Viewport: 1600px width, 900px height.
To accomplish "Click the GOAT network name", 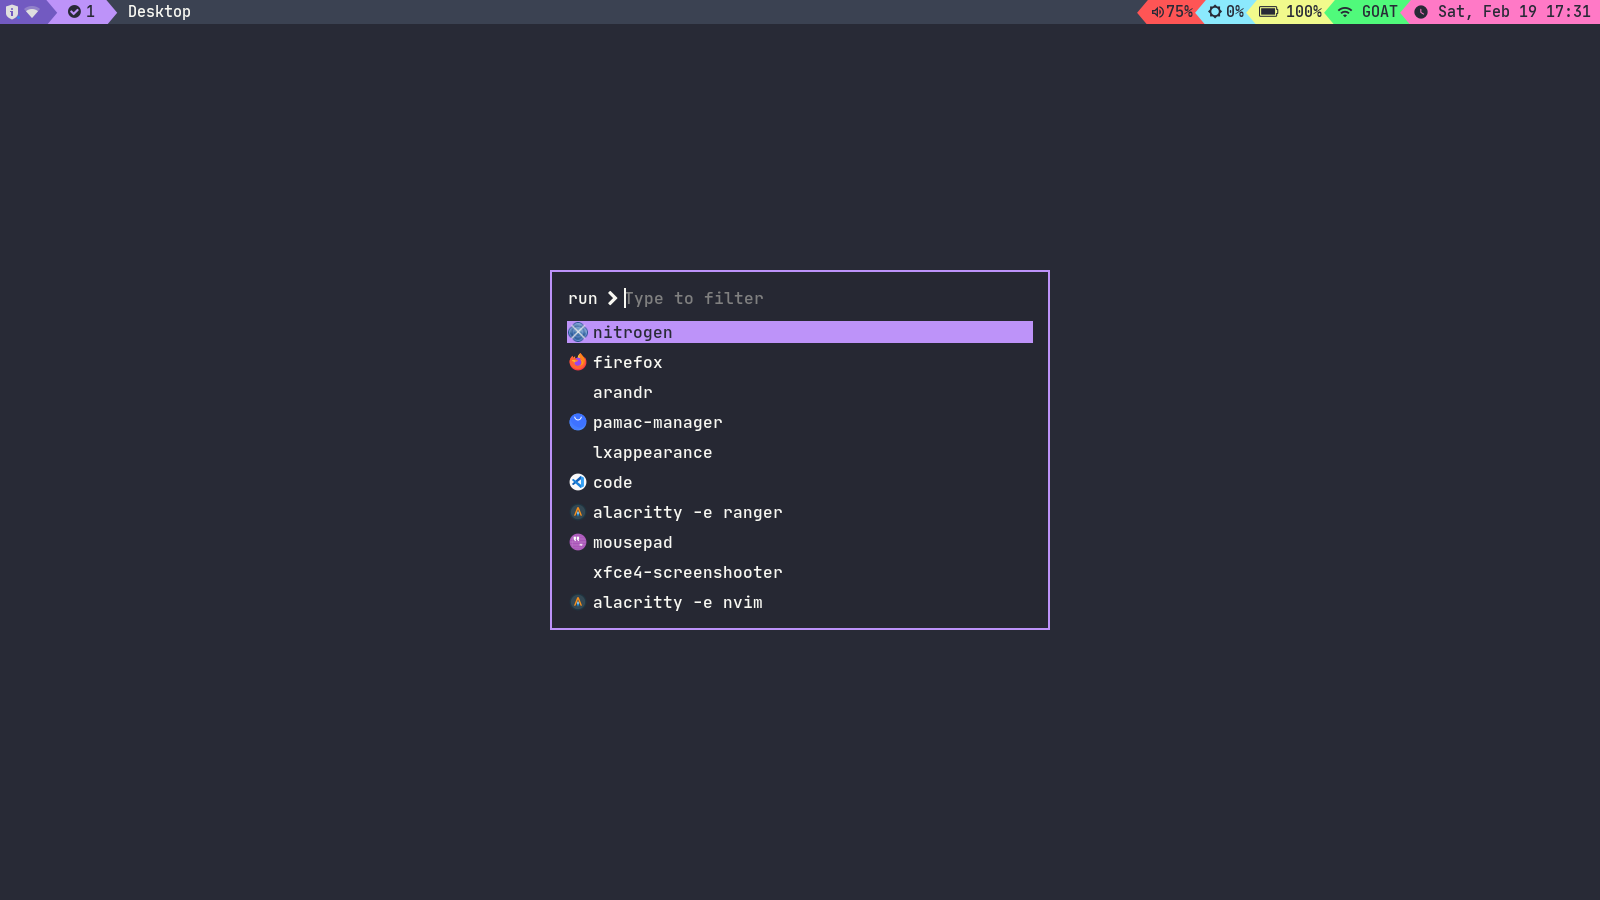I will [1380, 12].
